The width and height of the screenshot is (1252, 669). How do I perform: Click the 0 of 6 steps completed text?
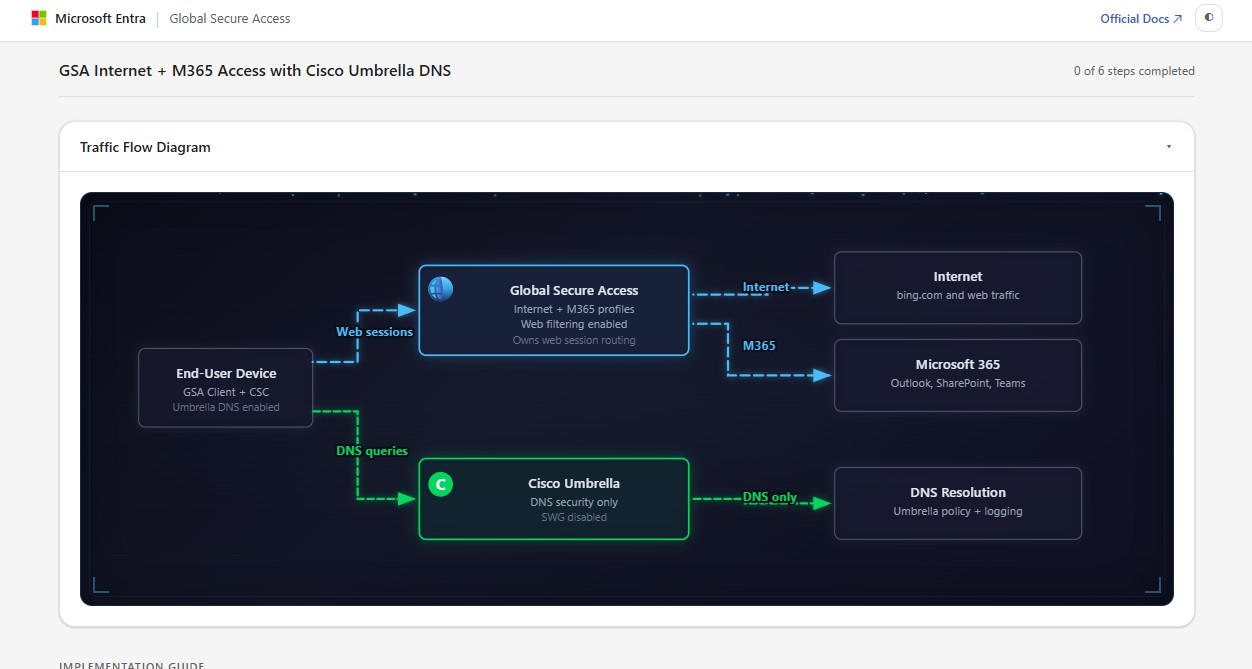click(x=1134, y=71)
